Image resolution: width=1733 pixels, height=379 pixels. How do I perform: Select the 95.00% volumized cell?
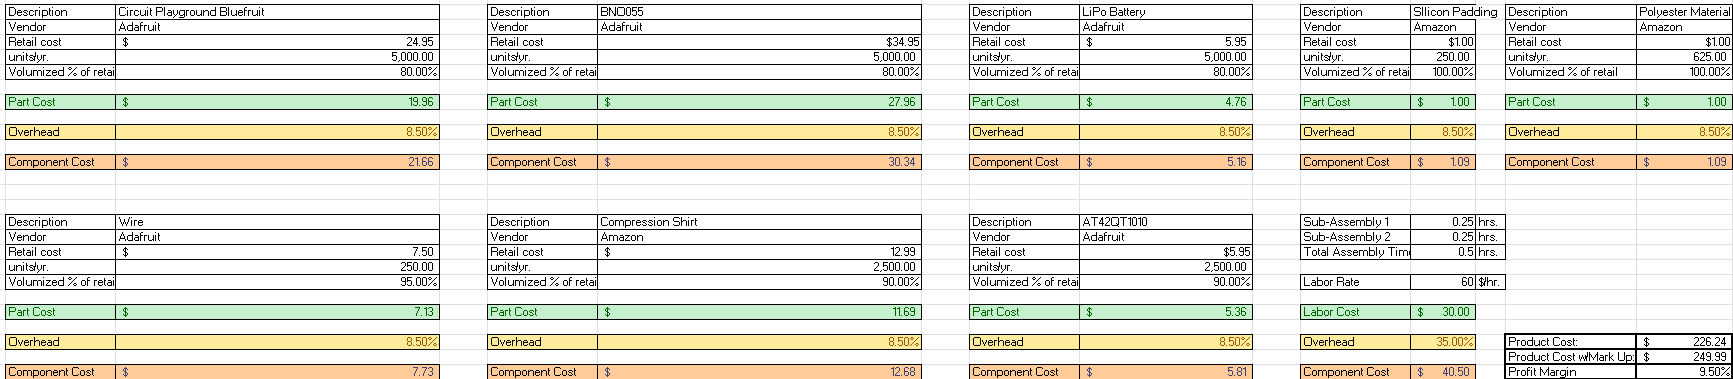(x=277, y=282)
